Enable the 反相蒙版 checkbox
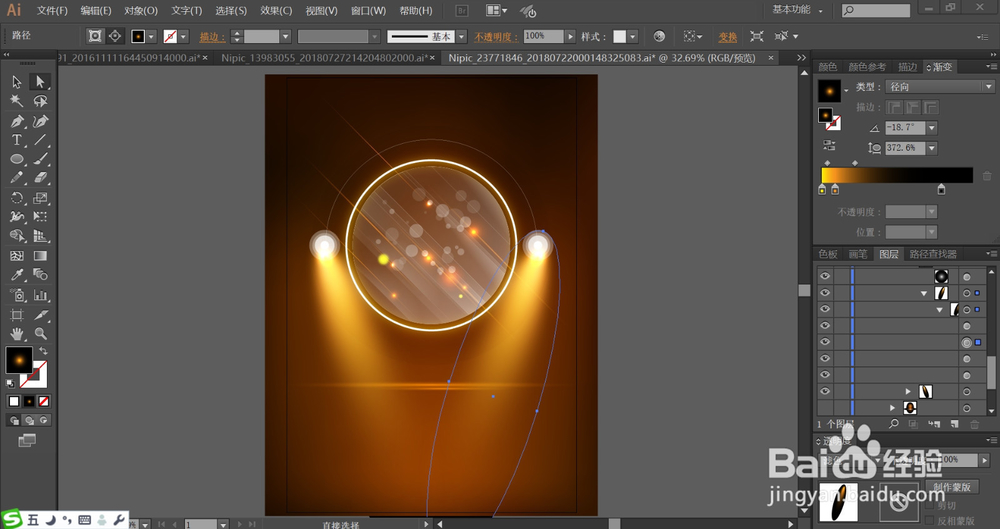1000x529 pixels. [929, 521]
